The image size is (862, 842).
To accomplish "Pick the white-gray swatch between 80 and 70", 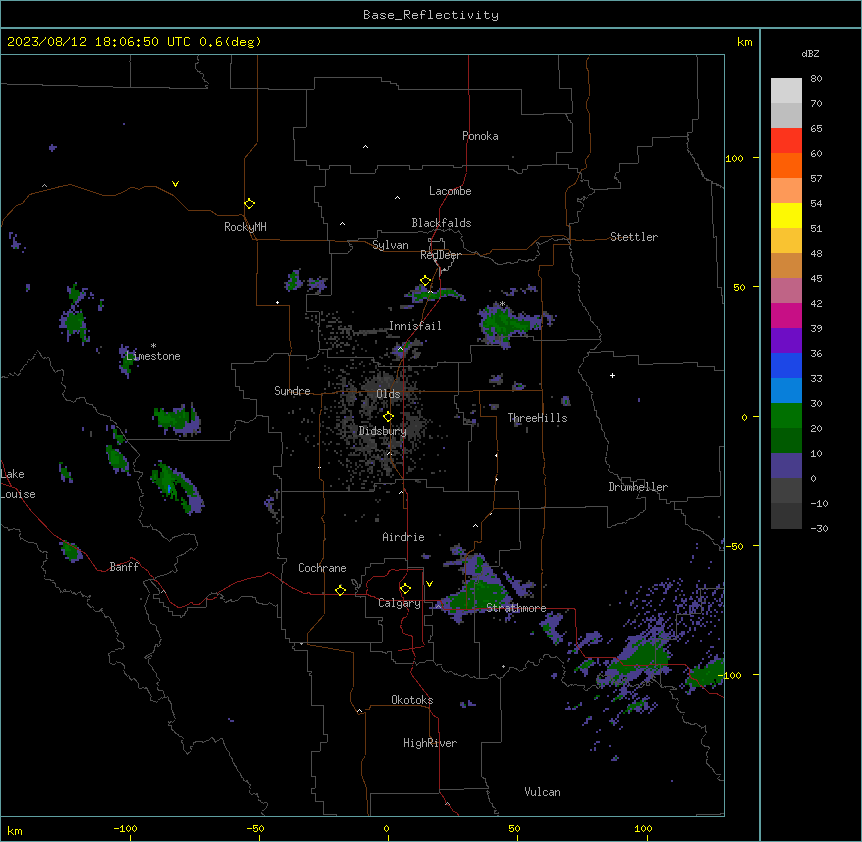I will pos(786,91).
